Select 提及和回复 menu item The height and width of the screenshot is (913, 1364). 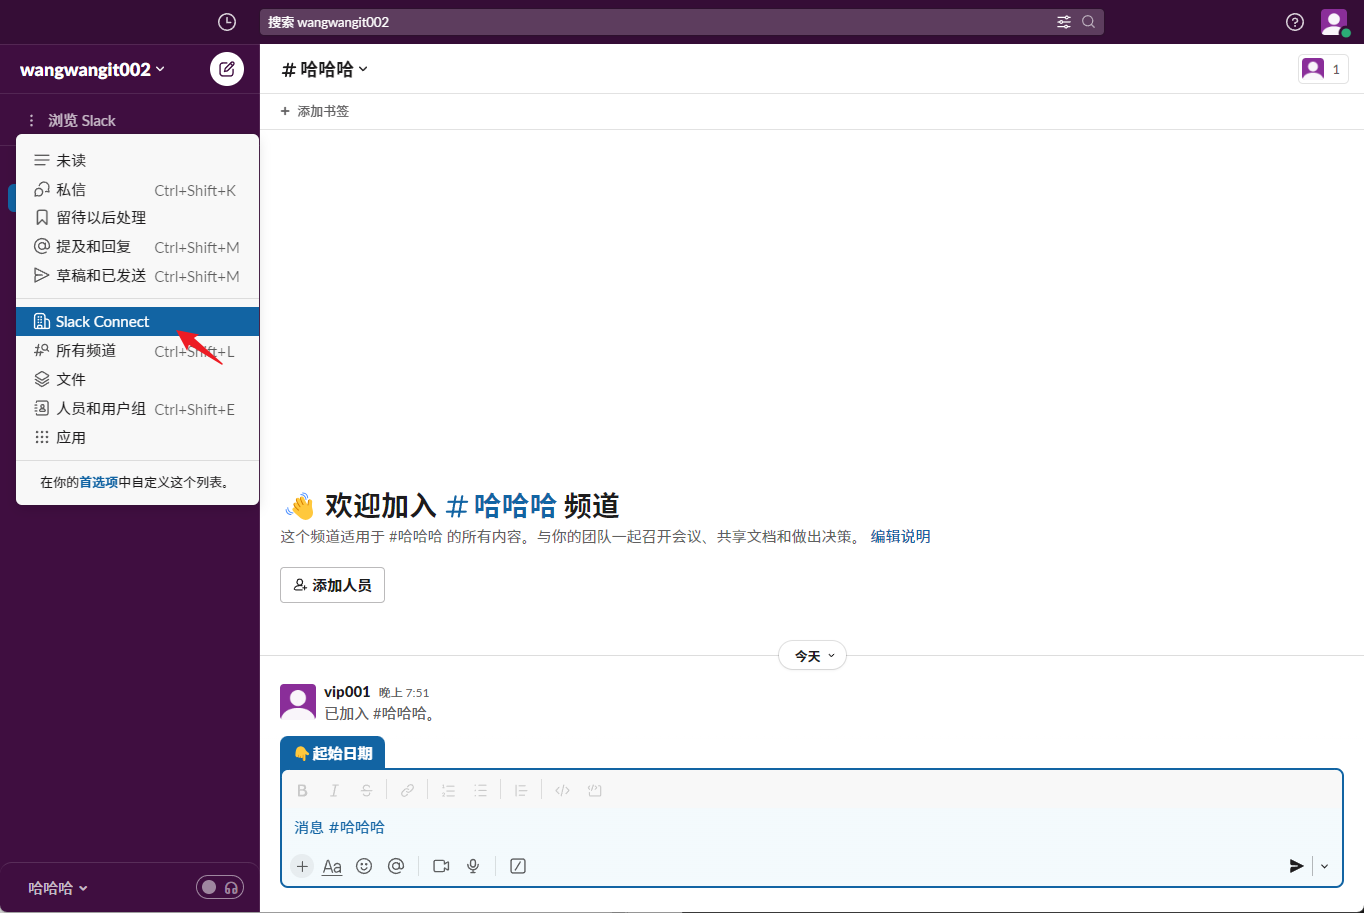pos(138,246)
